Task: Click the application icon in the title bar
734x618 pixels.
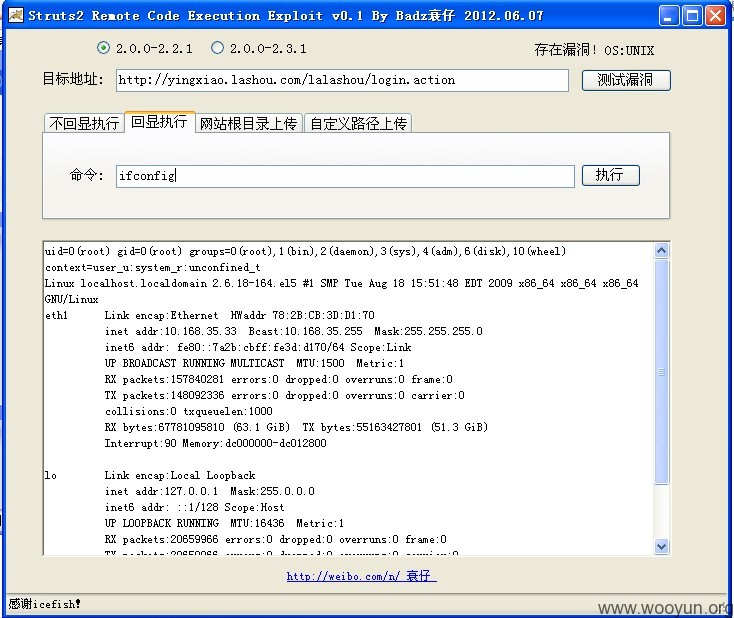Action: (x=15, y=15)
